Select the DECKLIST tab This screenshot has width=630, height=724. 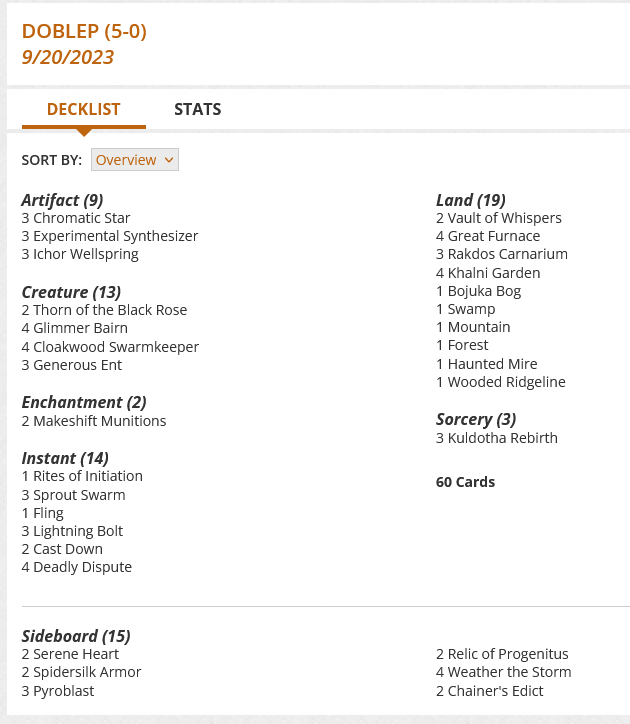[x=83, y=109]
